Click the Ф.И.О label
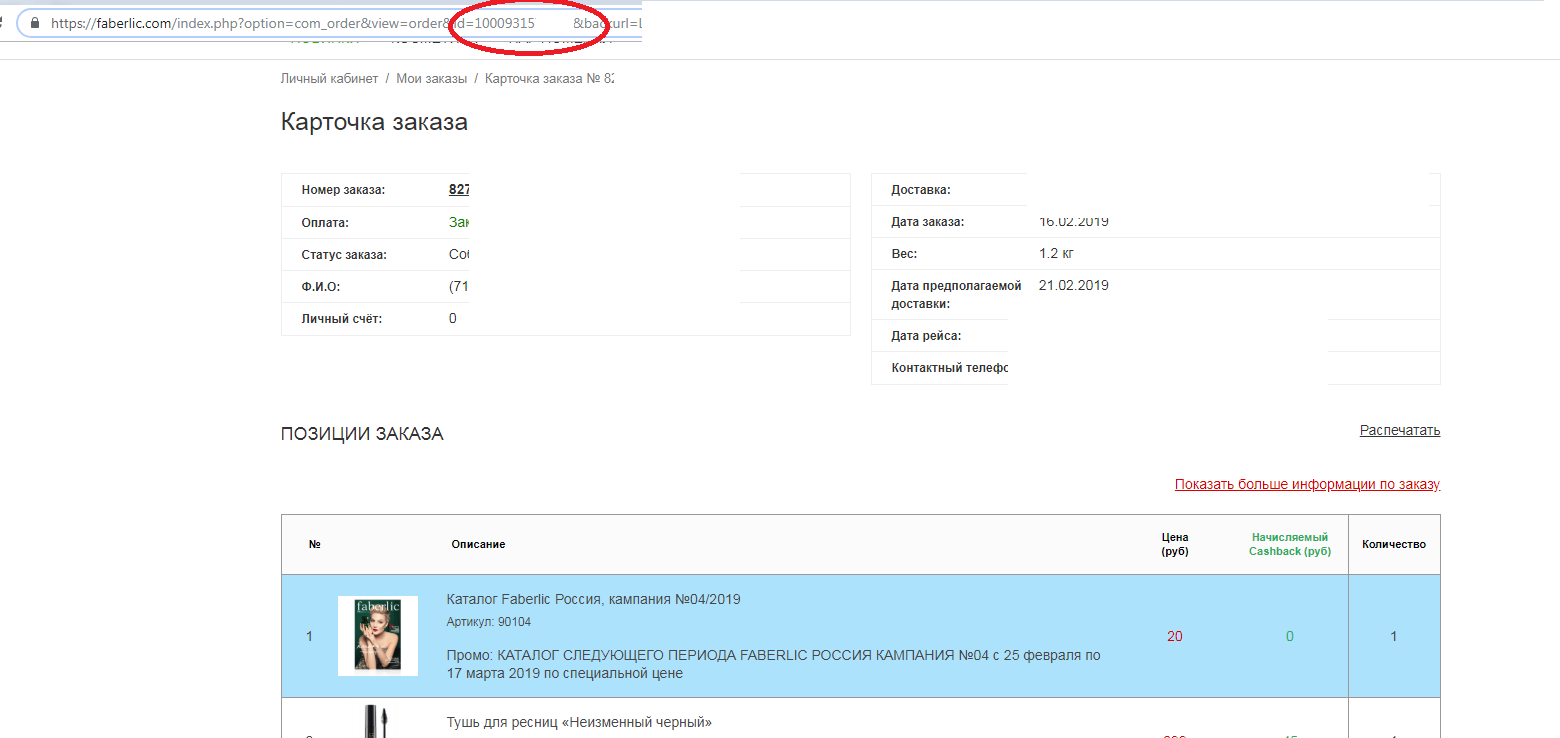The height and width of the screenshot is (738, 1560). tap(320, 286)
